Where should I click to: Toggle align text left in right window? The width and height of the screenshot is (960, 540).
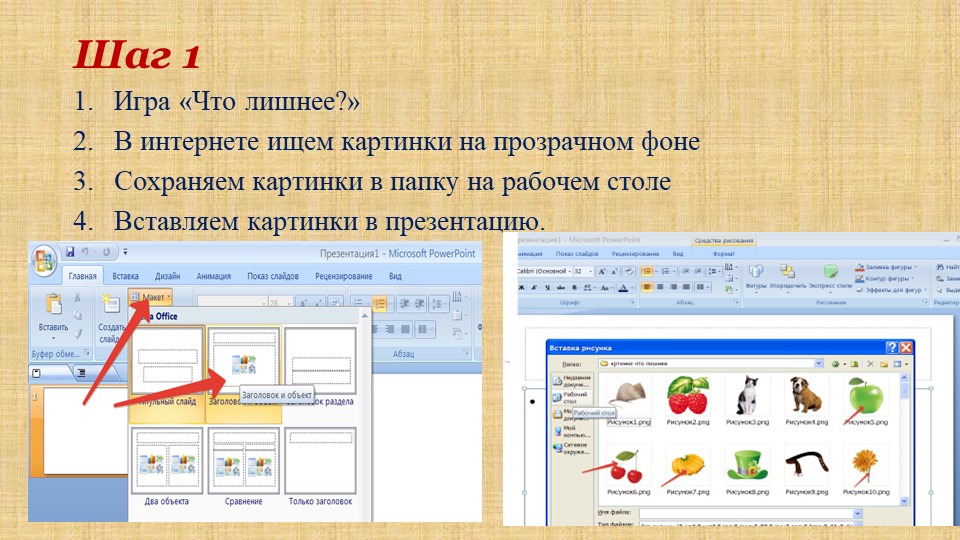[x=647, y=287]
